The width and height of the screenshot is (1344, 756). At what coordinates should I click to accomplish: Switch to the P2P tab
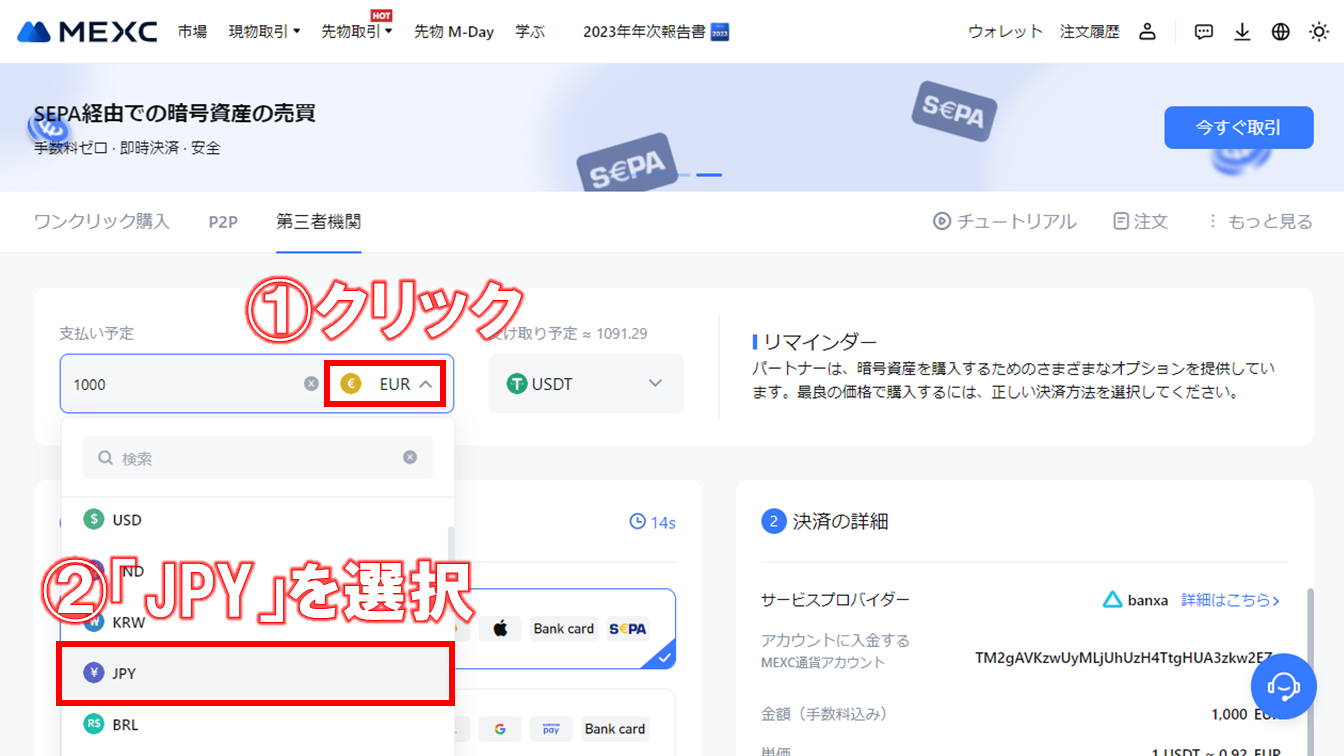point(223,221)
